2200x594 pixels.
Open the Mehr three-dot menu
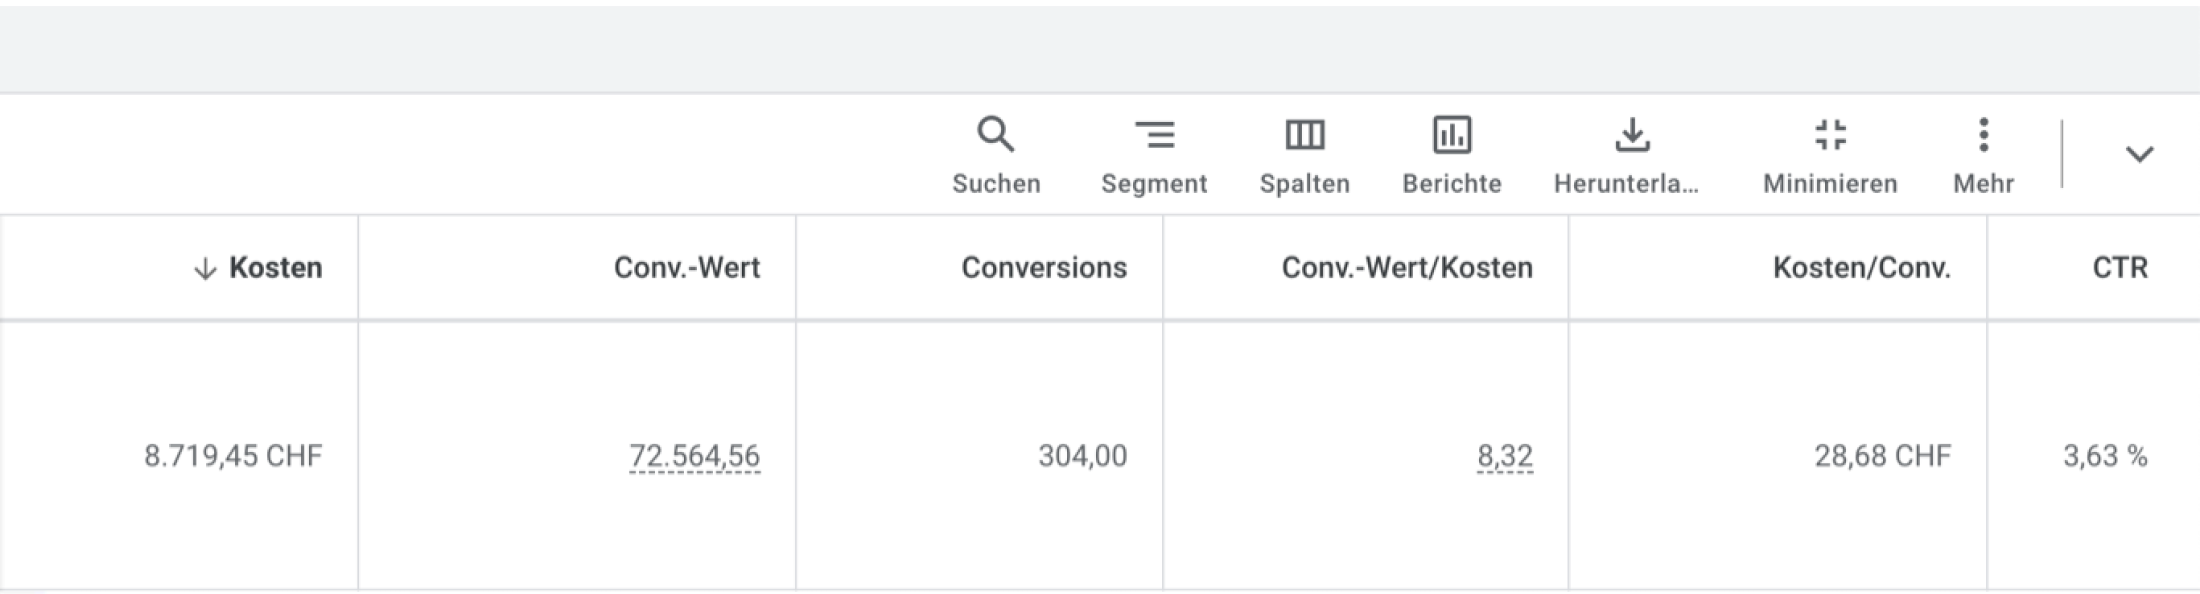click(1983, 155)
